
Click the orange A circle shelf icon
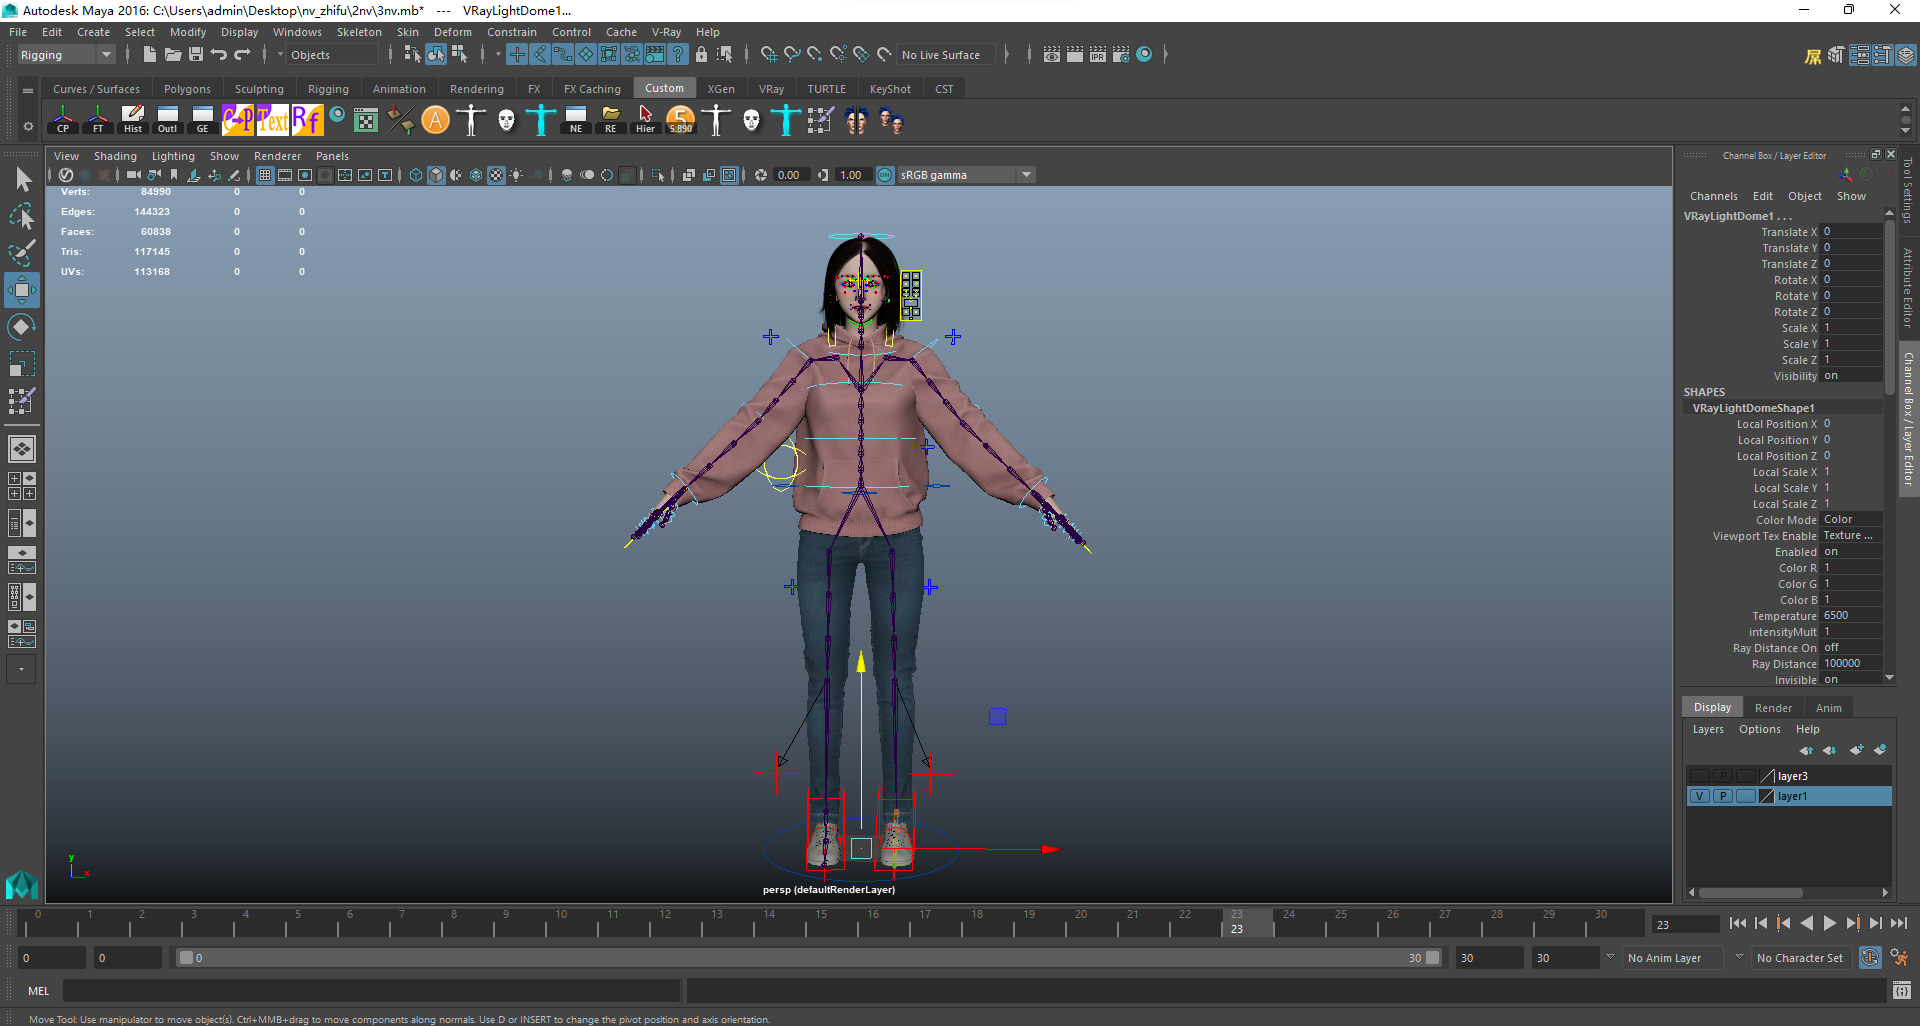(435, 120)
